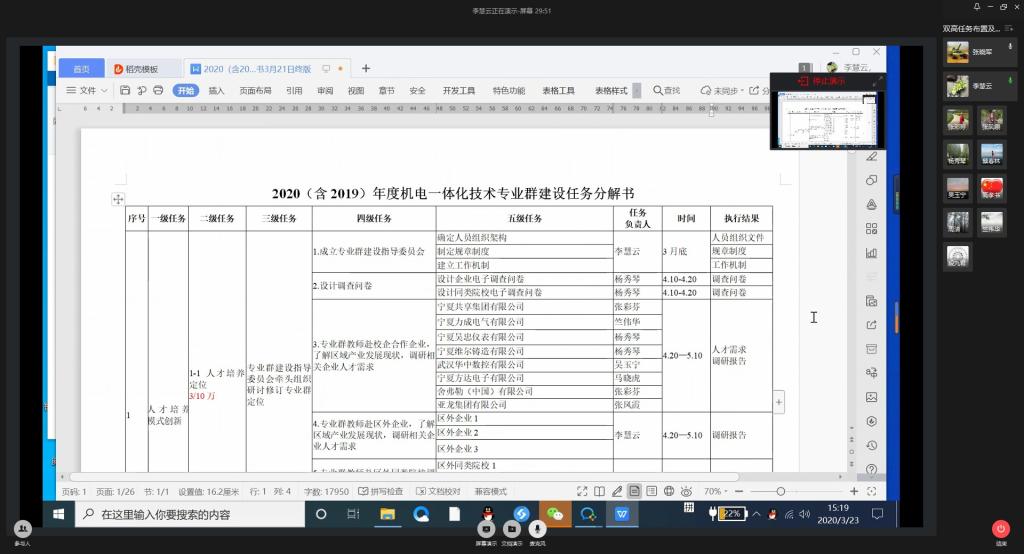Viewport: 1024px width, 554px height.
Task: Click the save icon in quick toolbar
Action: pyautogui.click(x=125, y=91)
